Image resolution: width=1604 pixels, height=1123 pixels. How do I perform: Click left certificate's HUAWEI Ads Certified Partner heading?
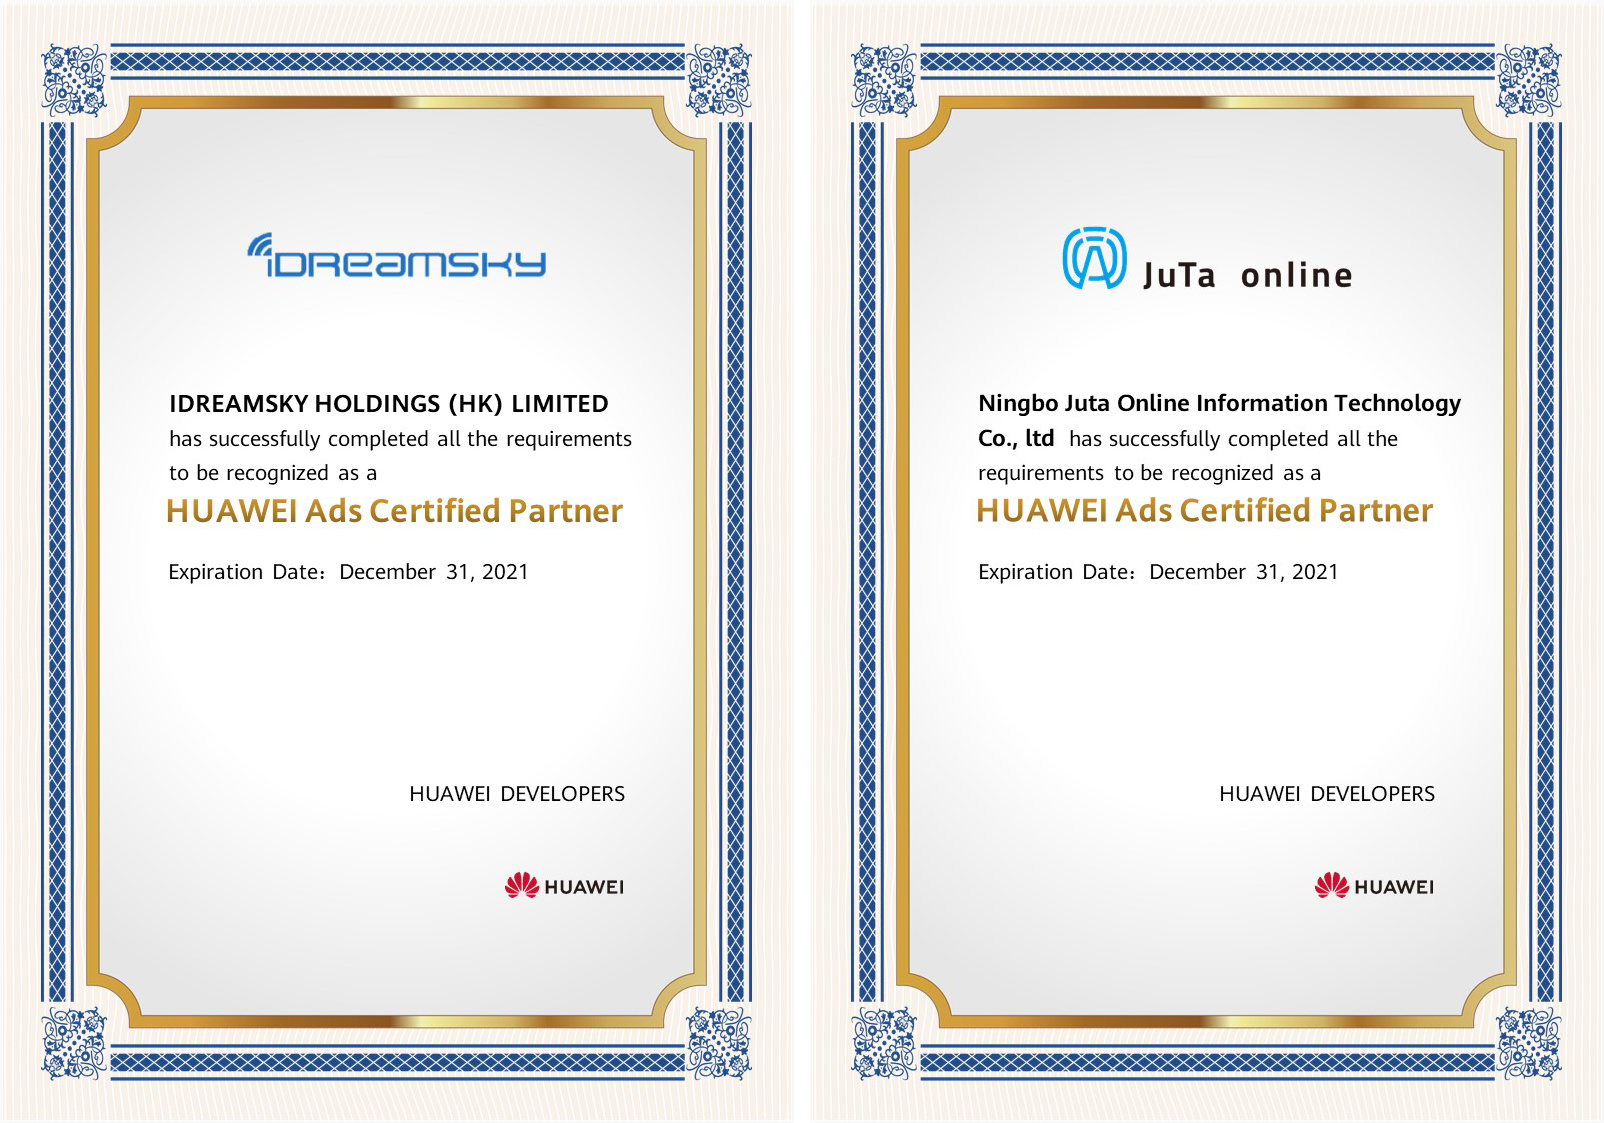[394, 511]
